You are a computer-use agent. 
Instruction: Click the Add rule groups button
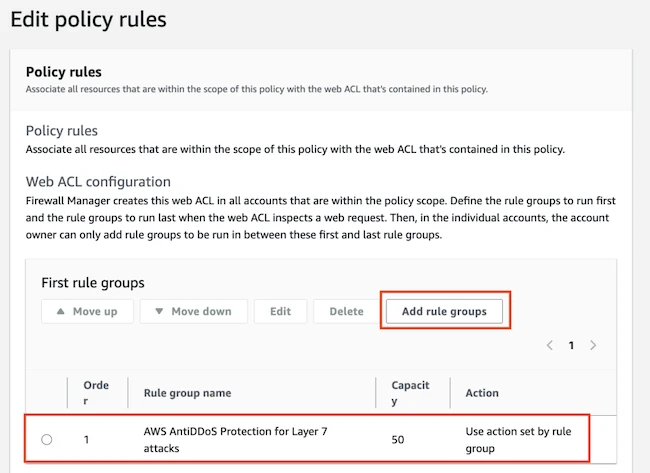click(x=444, y=311)
